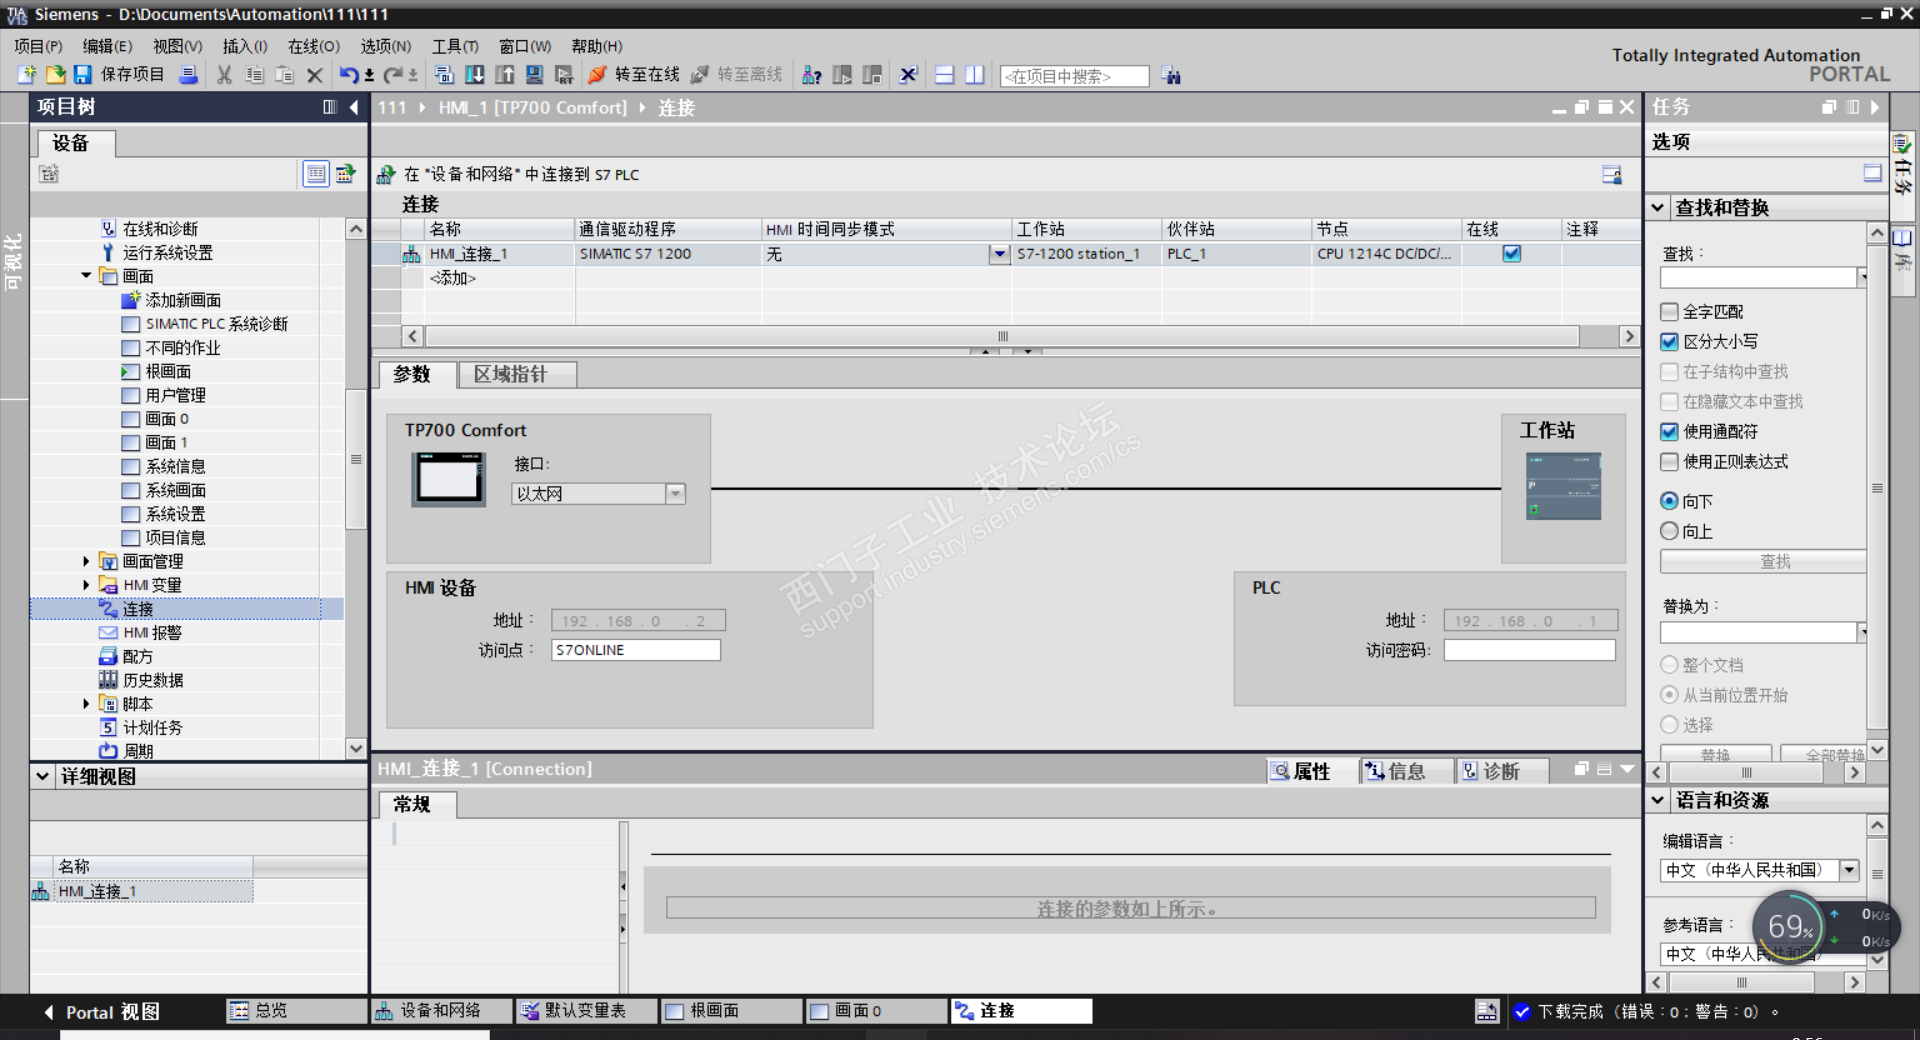Viewport: 1920px width, 1040px height.
Task: Enable the 使用正则表达式 checkbox
Action: [1669, 462]
